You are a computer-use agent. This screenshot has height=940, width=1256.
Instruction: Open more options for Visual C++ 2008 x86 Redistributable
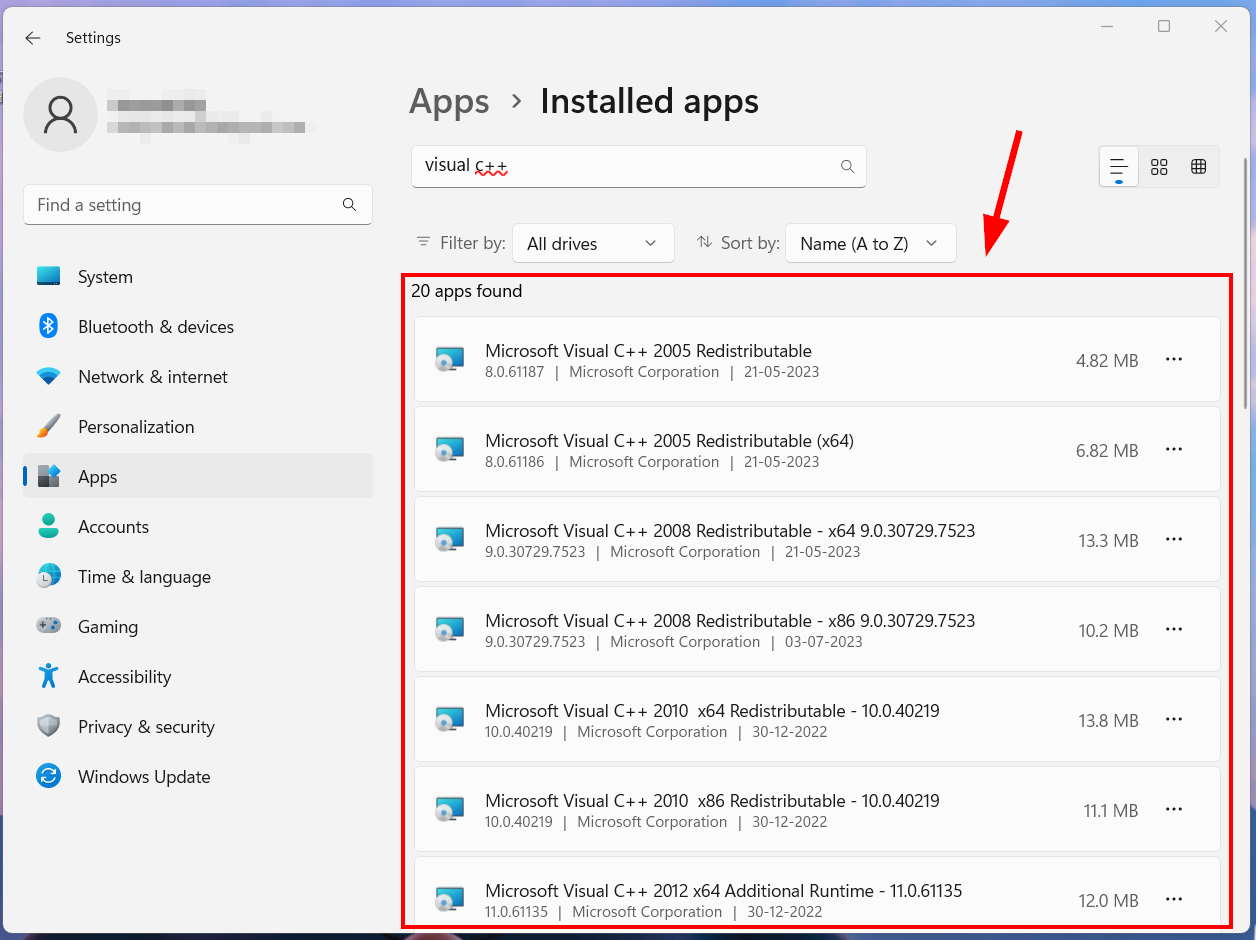tap(1174, 630)
